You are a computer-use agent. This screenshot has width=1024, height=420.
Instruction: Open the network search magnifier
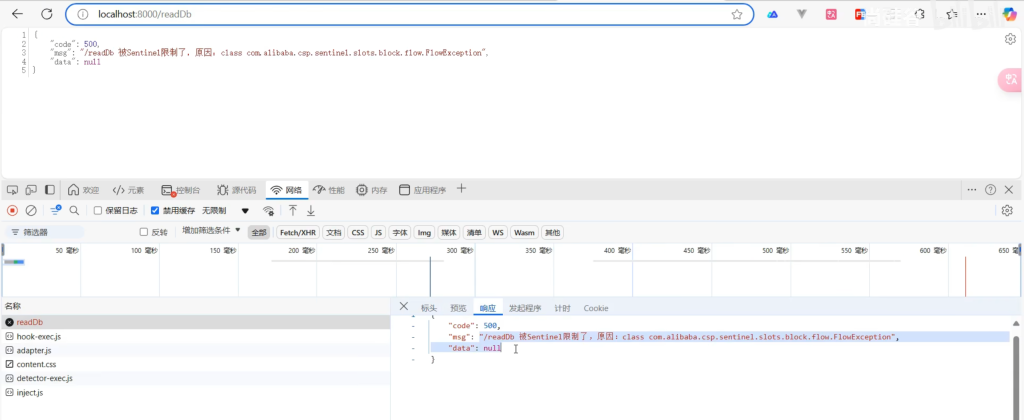pyautogui.click(x=74, y=211)
